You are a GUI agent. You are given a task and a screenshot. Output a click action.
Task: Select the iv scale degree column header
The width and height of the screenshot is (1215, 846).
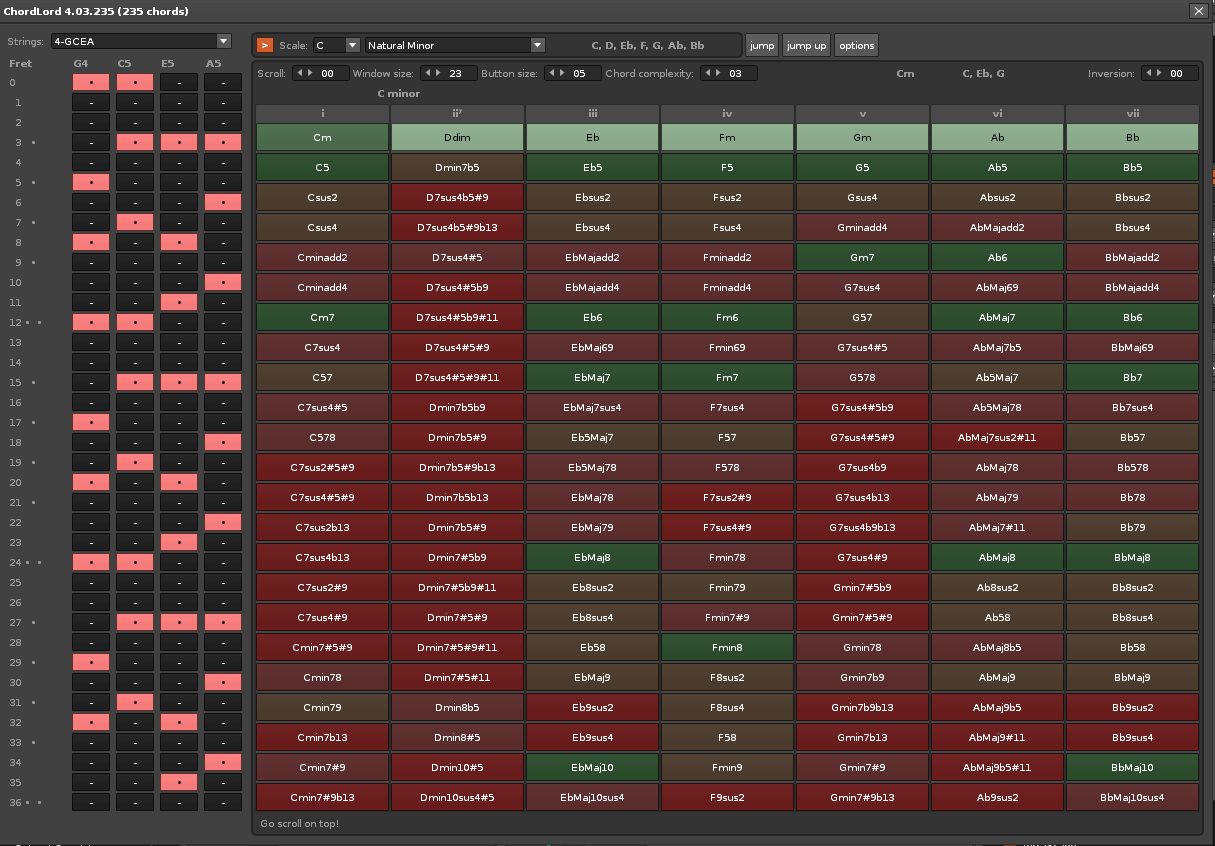727,114
